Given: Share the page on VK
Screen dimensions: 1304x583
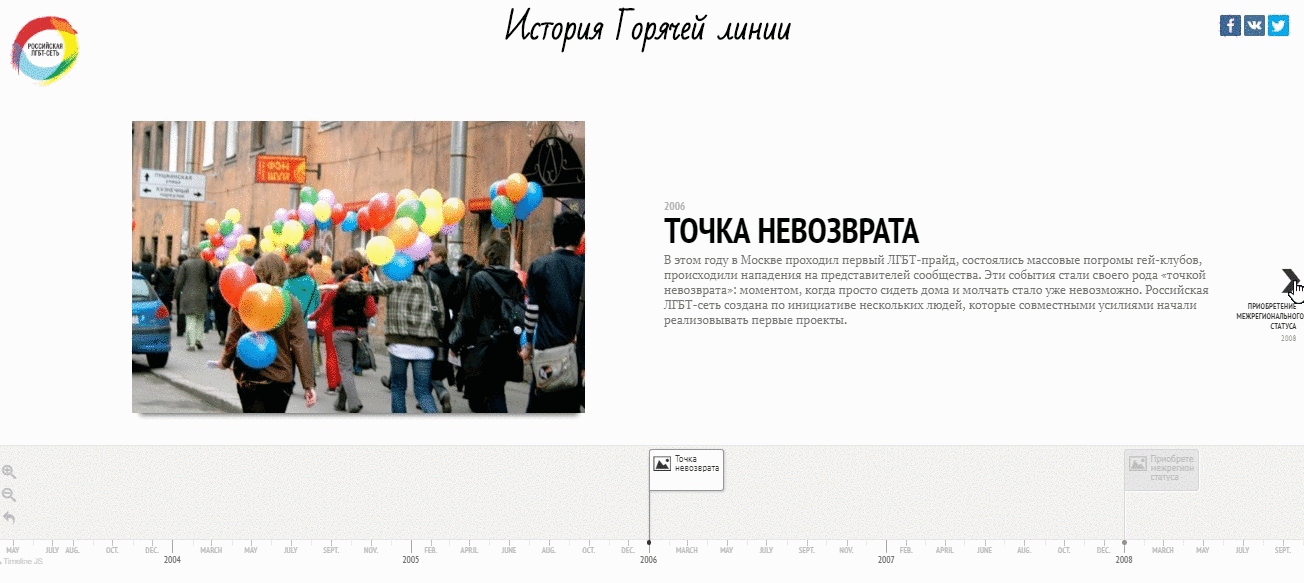Looking at the screenshot, I should click(x=1254, y=26).
